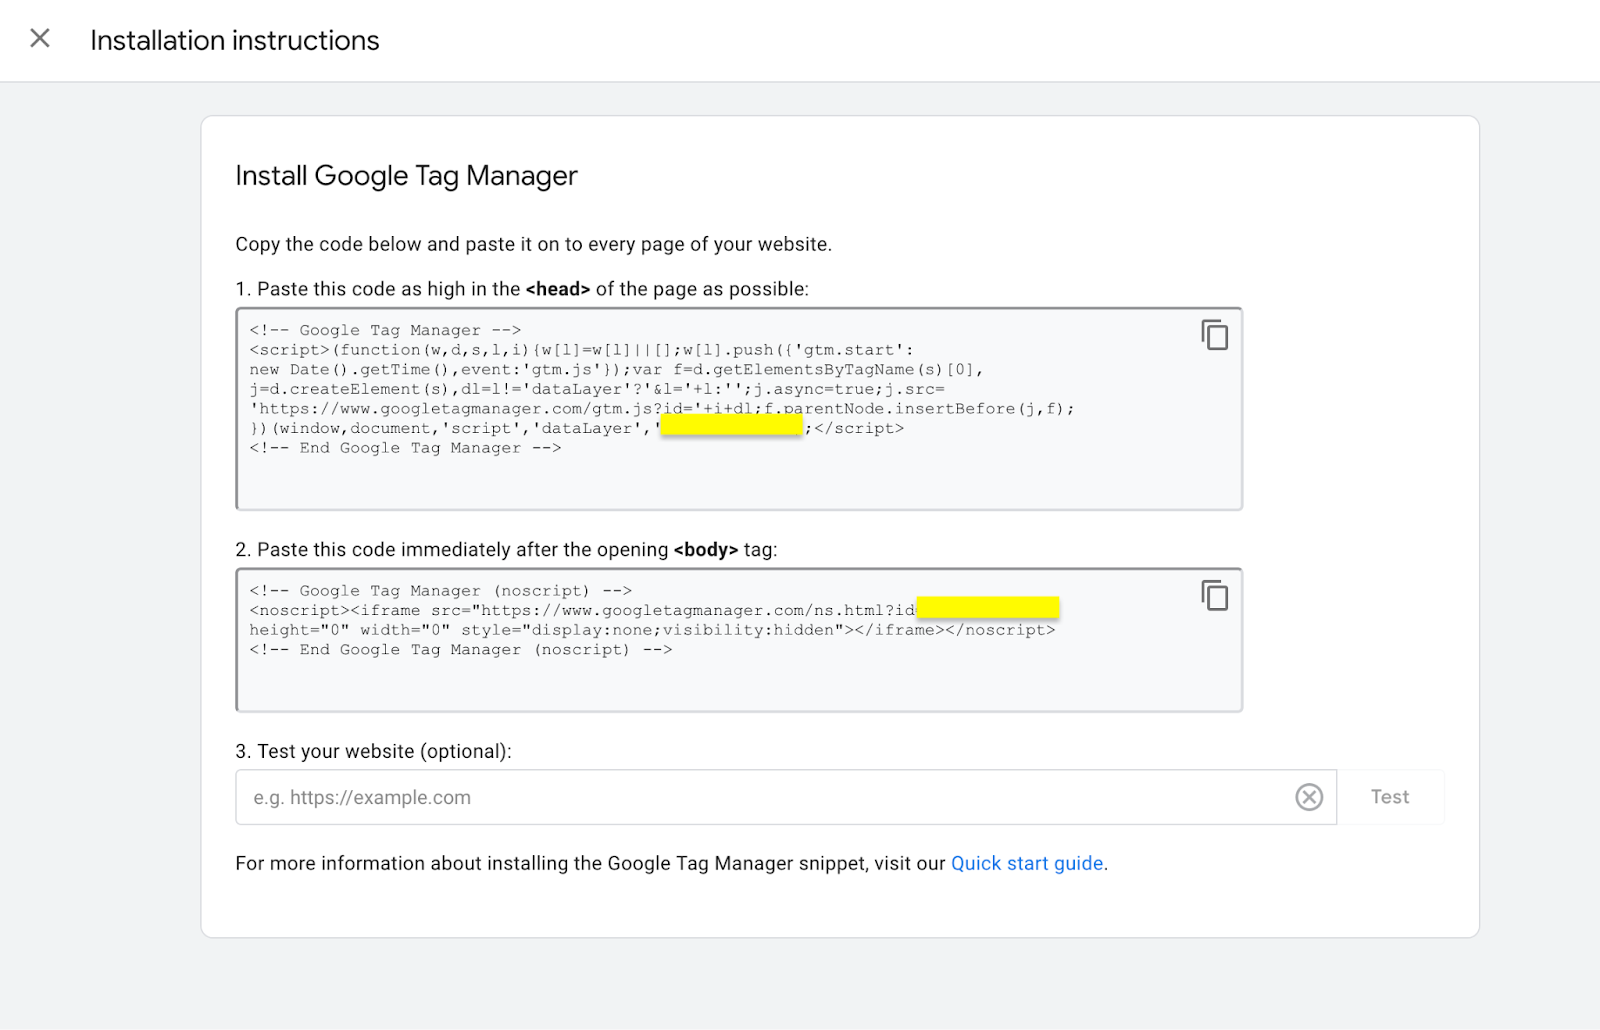Click the Test button
The height and width of the screenshot is (1030, 1600).
[1390, 797]
